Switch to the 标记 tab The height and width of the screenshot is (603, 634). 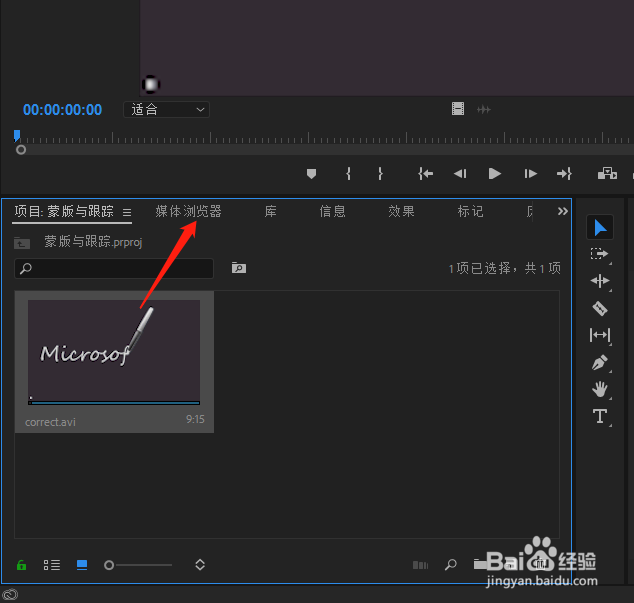click(x=470, y=211)
